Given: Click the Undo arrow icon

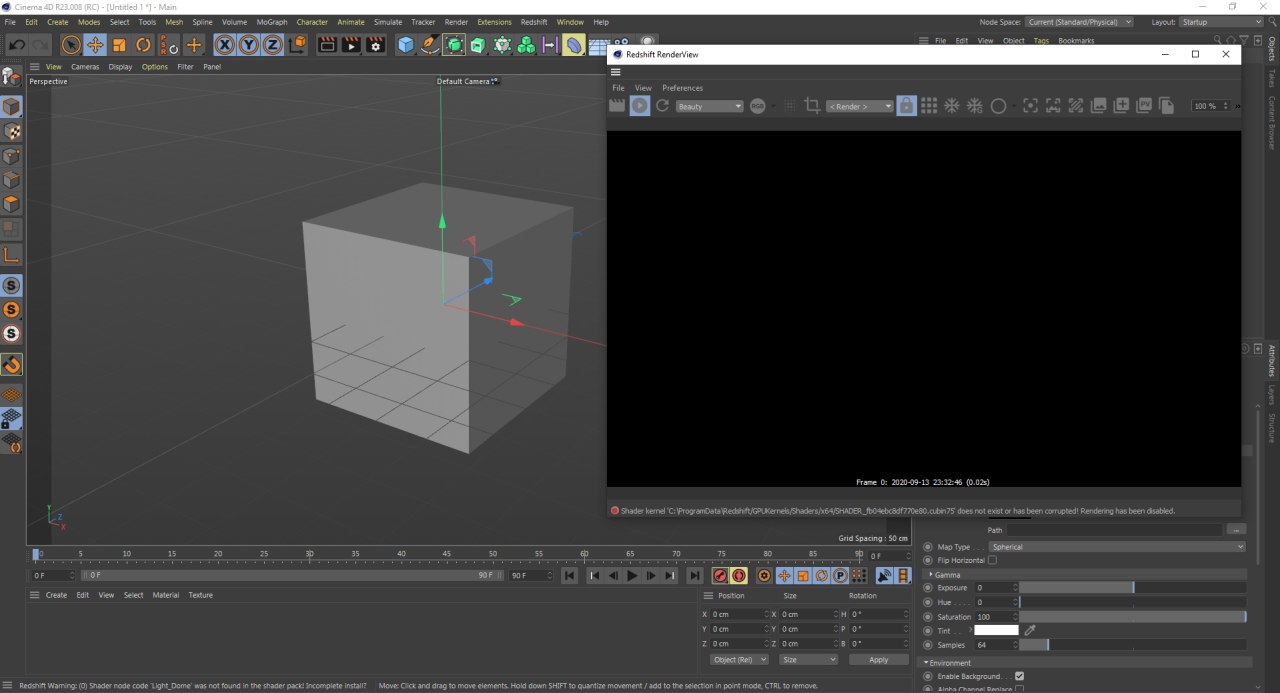Looking at the screenshot, I should [17, 44].
